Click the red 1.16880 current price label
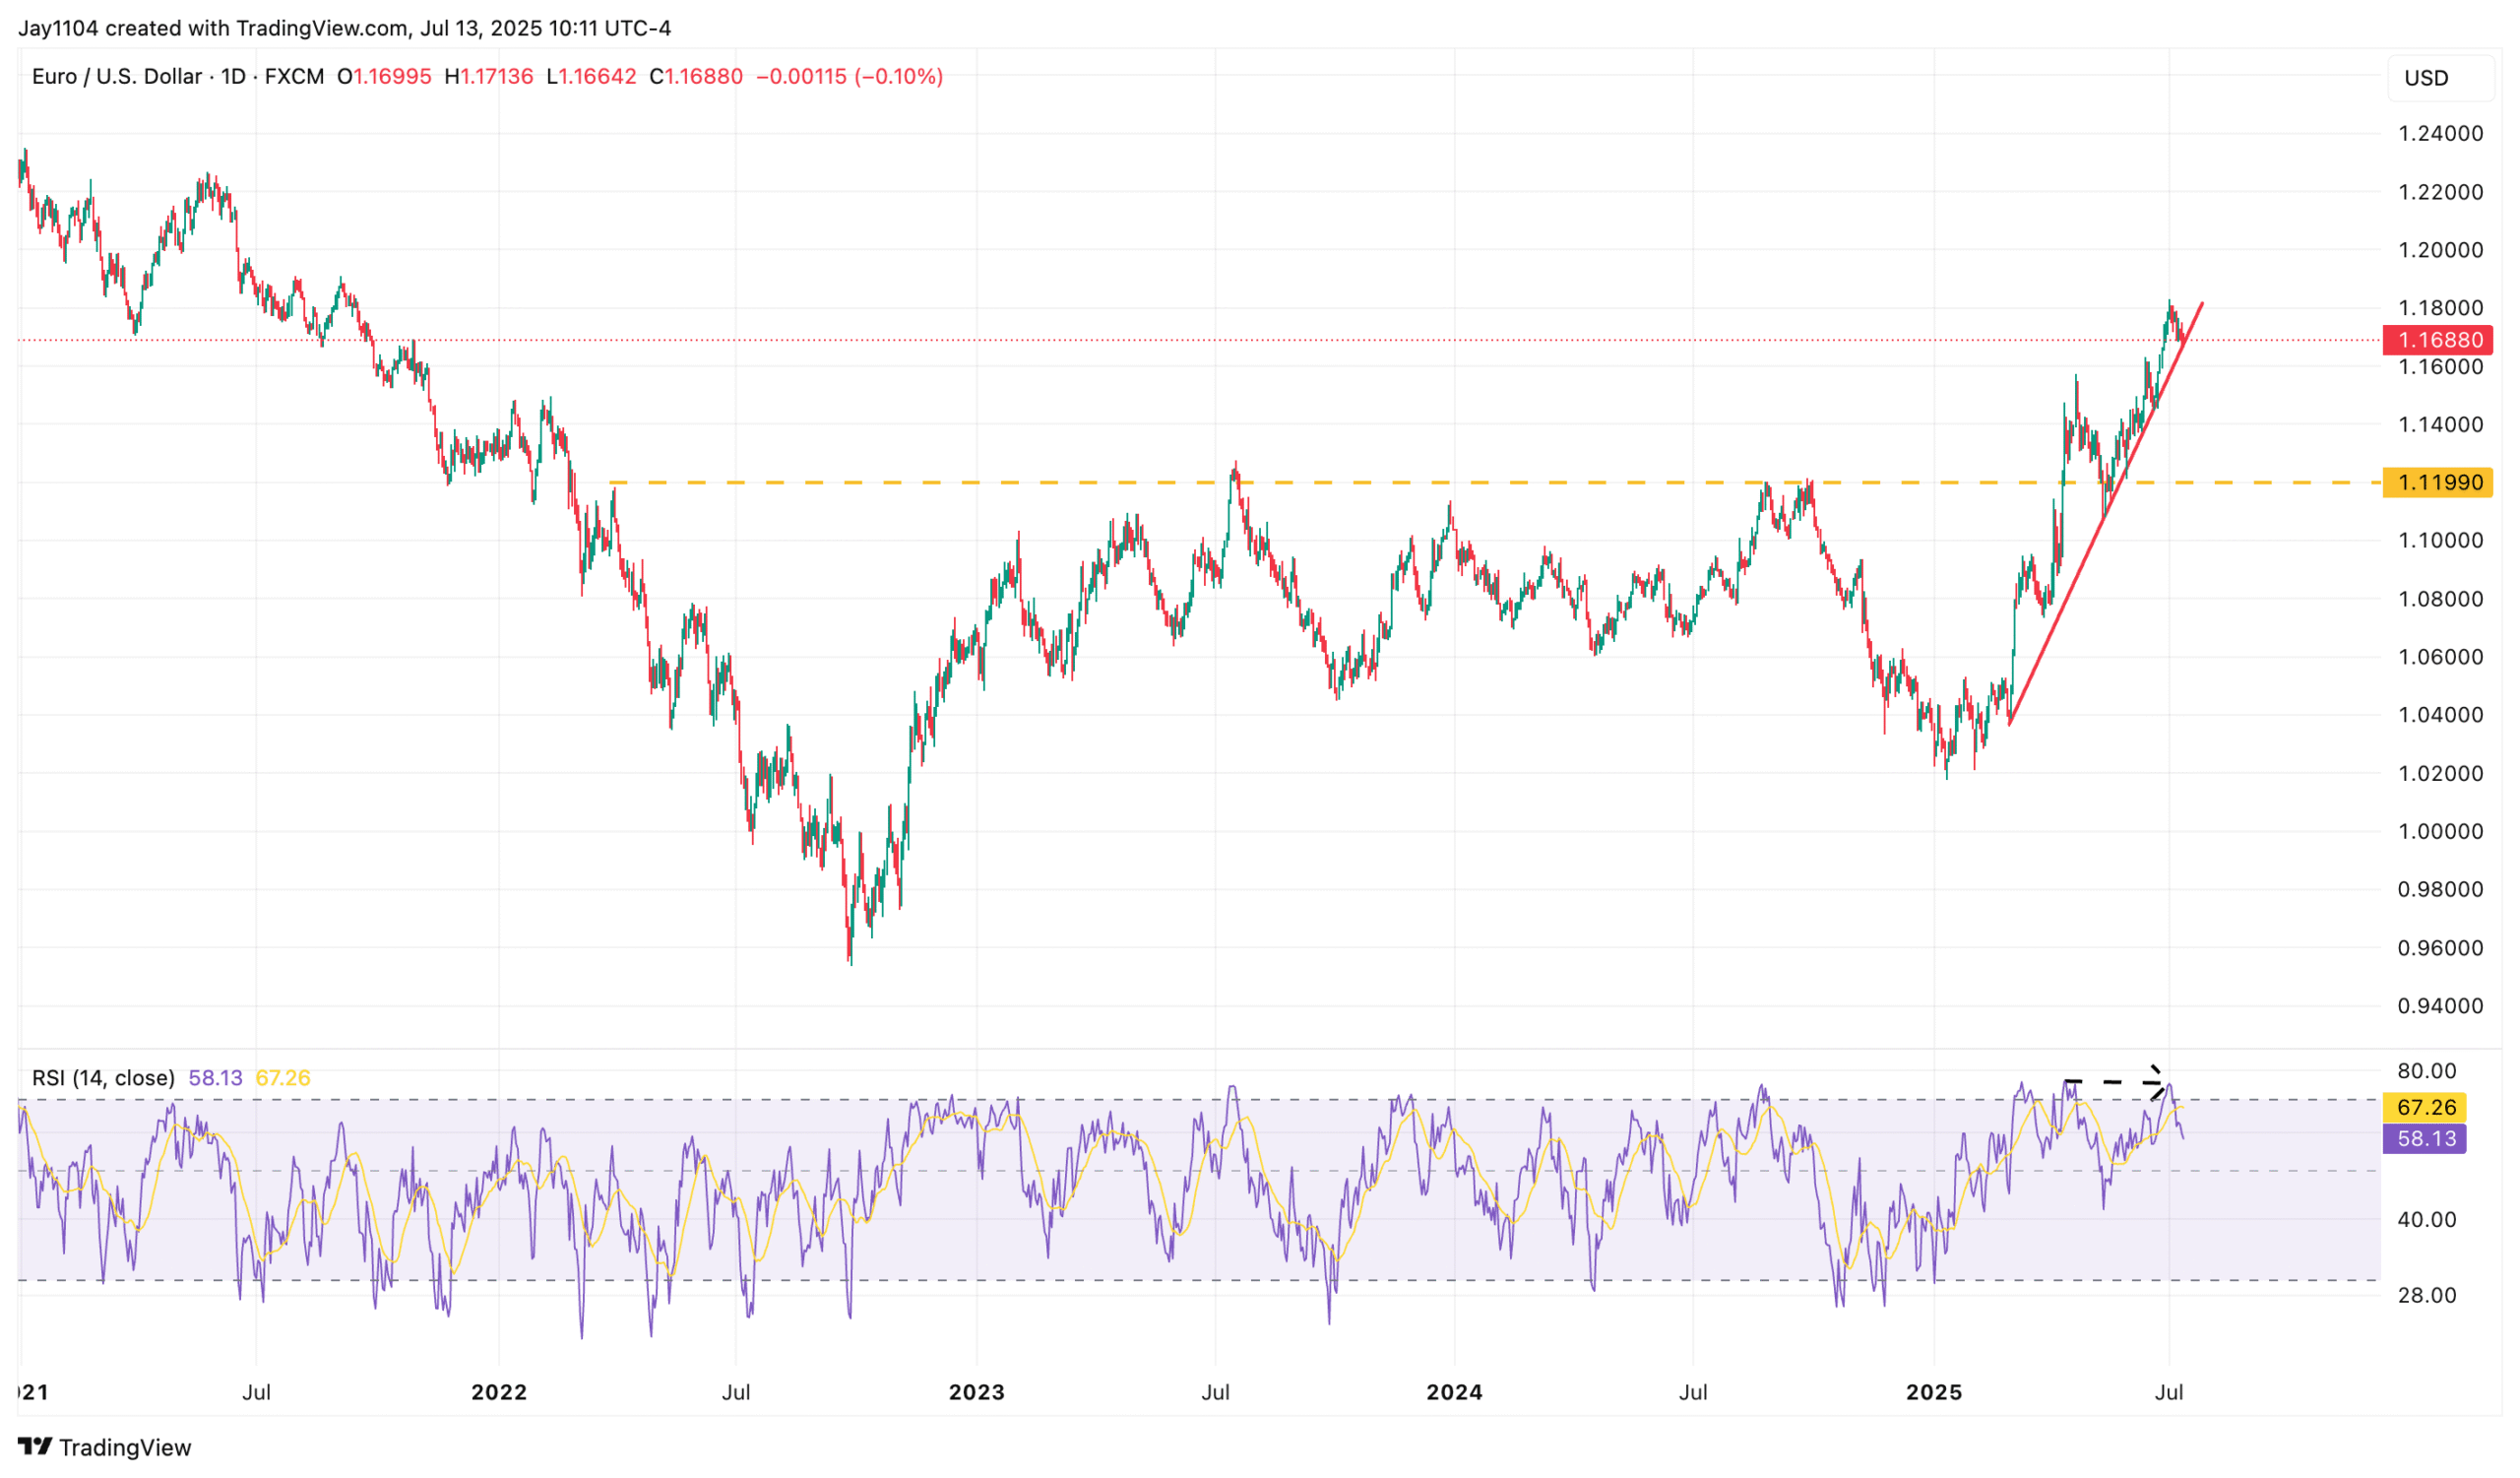 coord(2438,340)
